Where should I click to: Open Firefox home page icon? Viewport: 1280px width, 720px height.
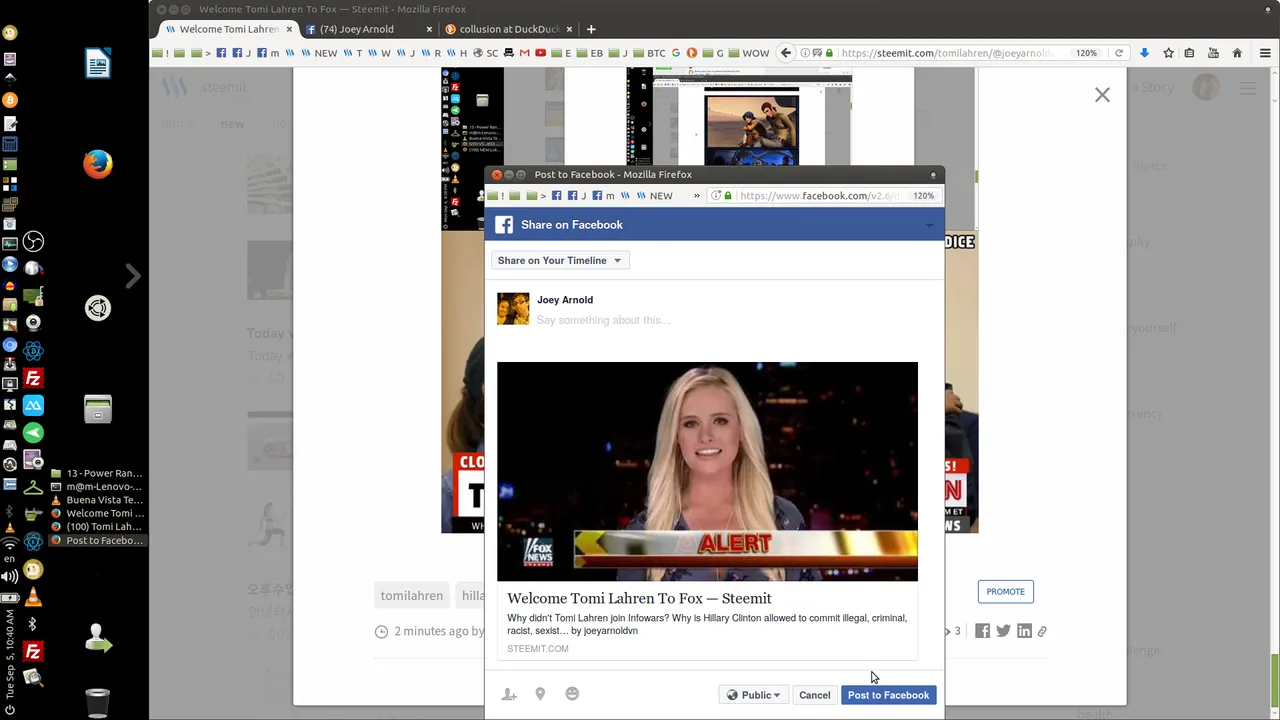click(x=1237, y=53)
